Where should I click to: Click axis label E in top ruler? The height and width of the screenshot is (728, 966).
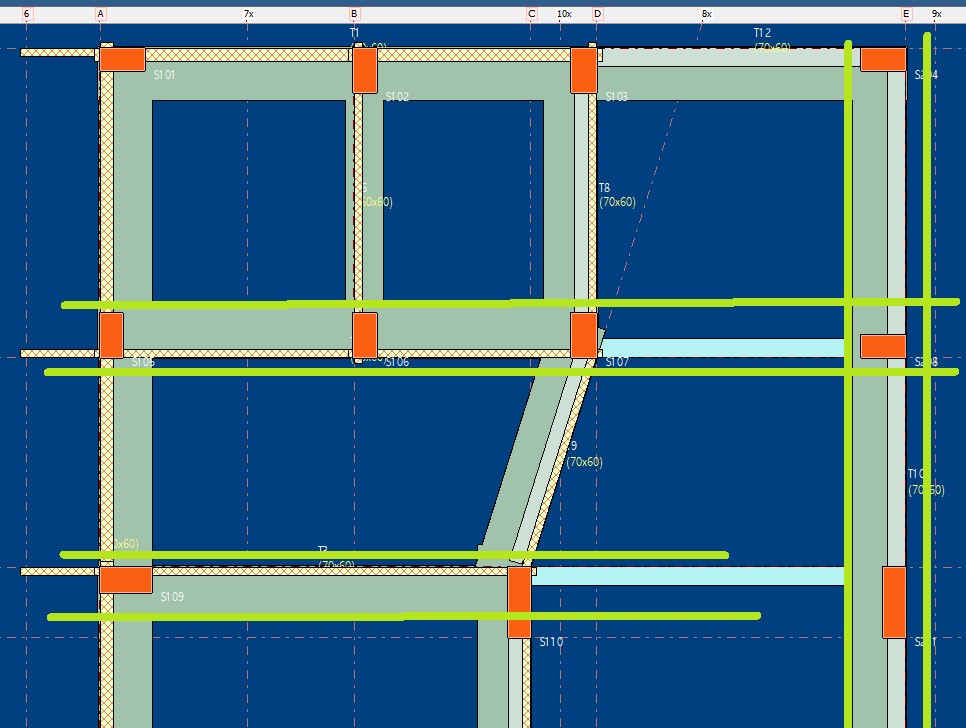coord(906,14)
